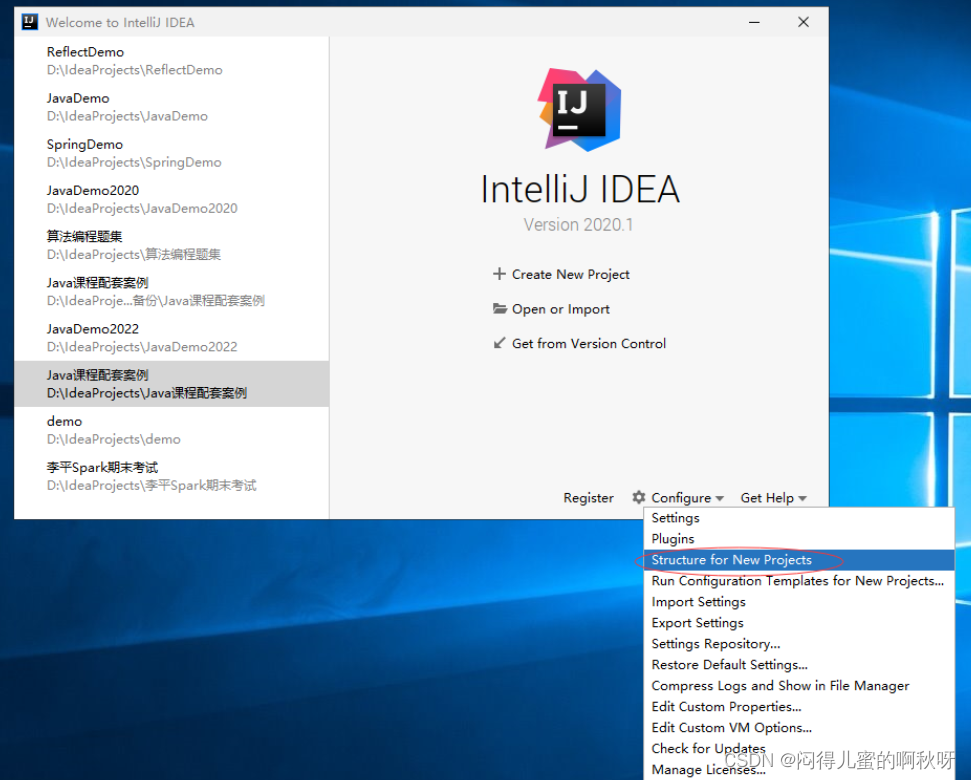
Task: Click the IntelliJ IDEA logo image
Action: pyautogui.click(x=579, y=110)
